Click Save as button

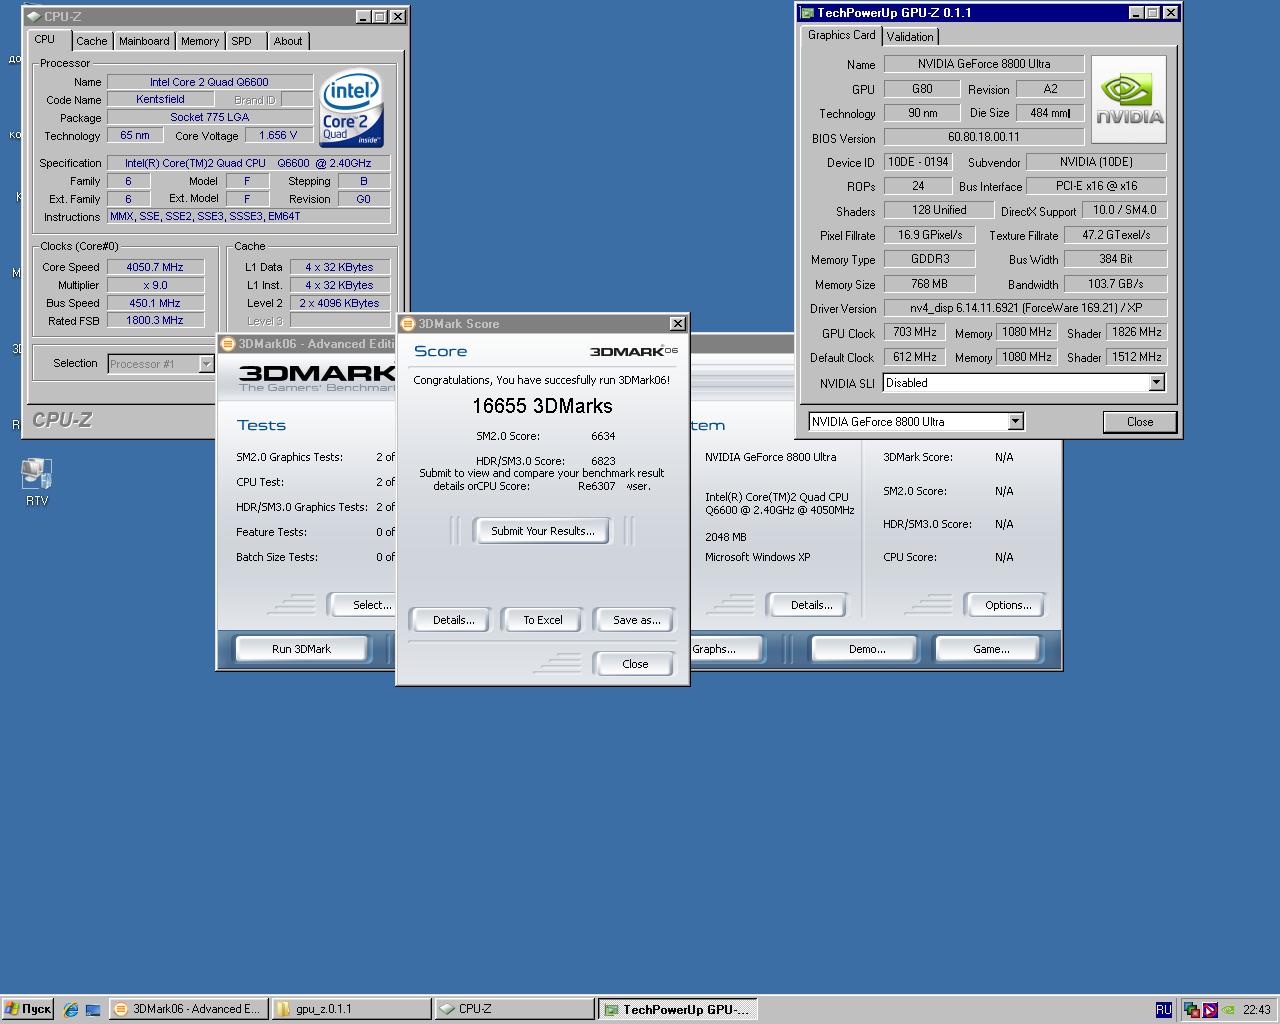pos(636,620)
